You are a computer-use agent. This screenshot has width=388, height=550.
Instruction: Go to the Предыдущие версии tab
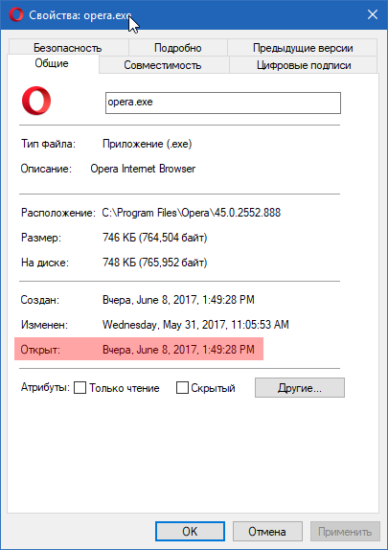click(303, 48)
